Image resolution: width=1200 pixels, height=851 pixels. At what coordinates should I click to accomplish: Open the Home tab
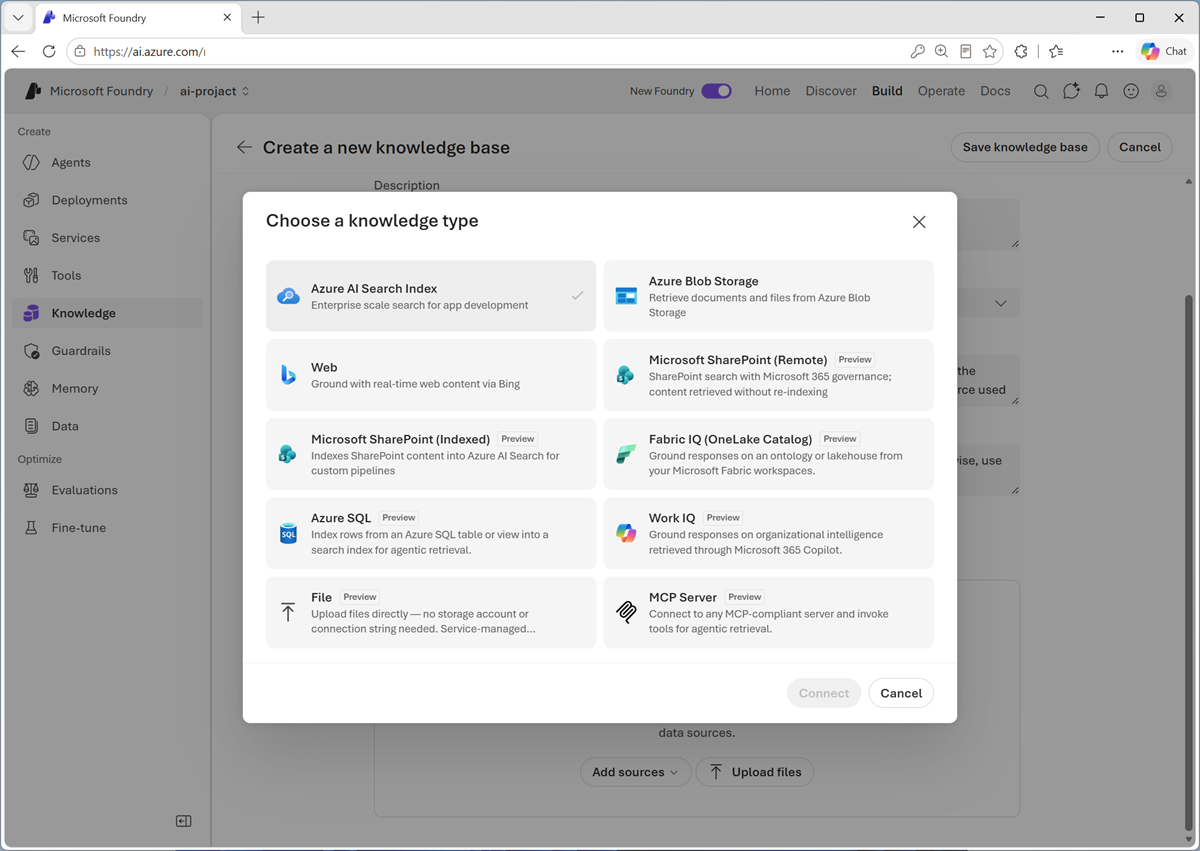click(x=772, y=91)
